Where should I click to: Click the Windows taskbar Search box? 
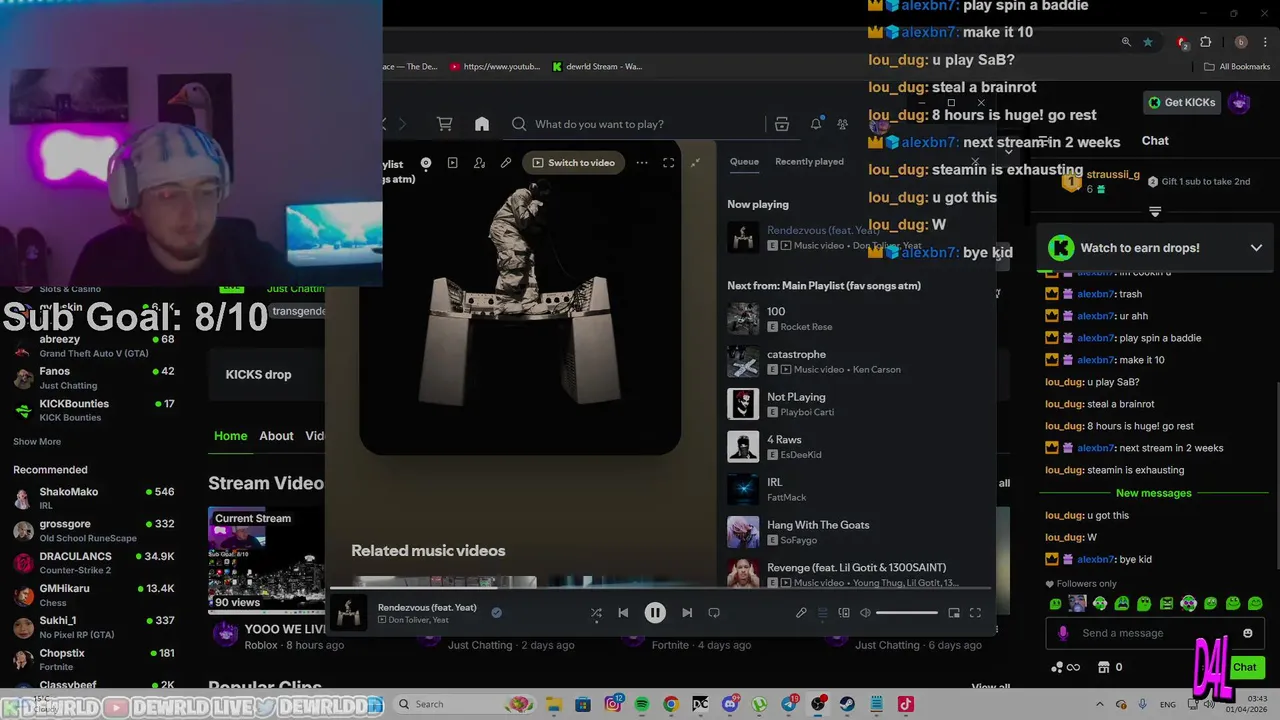464,704
